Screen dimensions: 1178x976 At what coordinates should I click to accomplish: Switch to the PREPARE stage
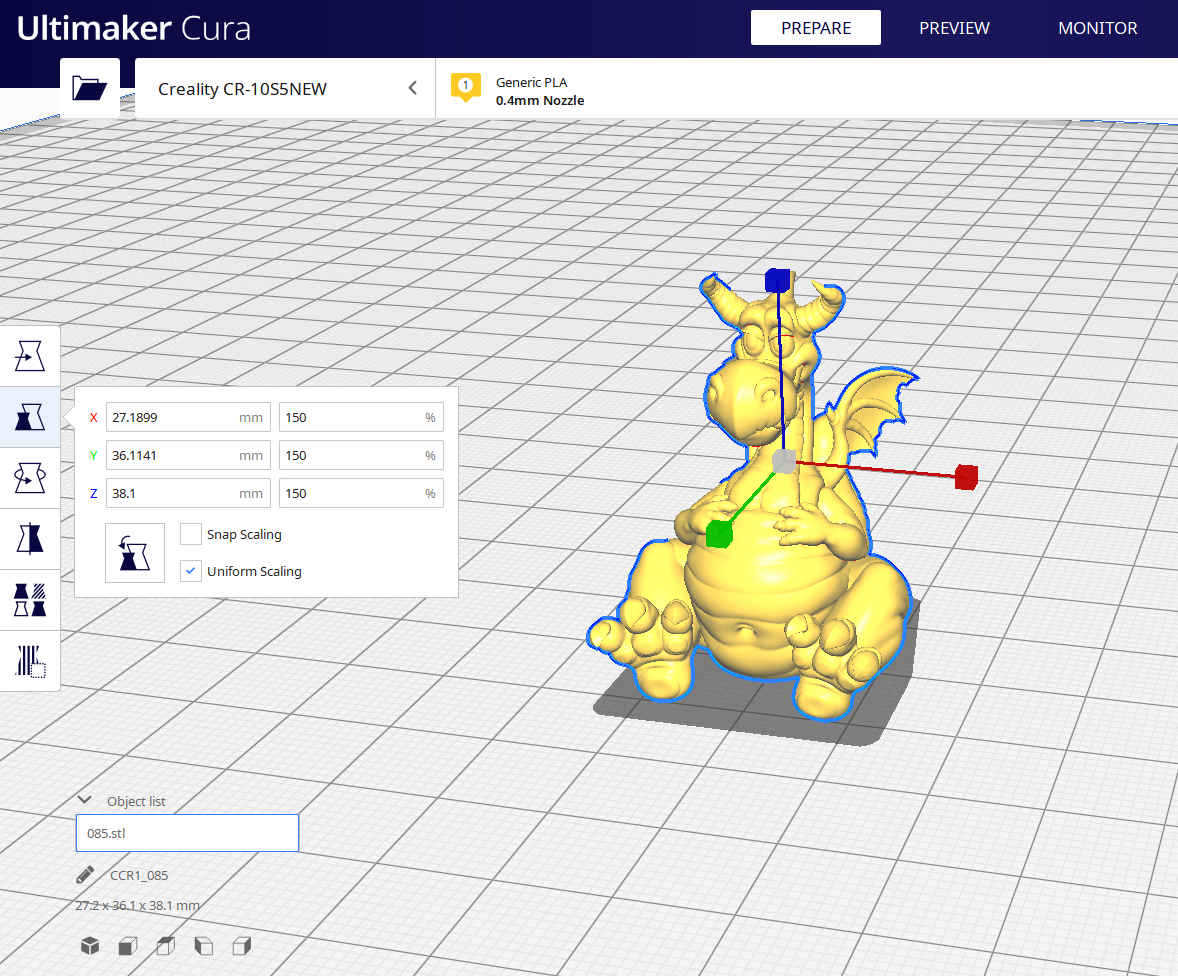point(816,28)
